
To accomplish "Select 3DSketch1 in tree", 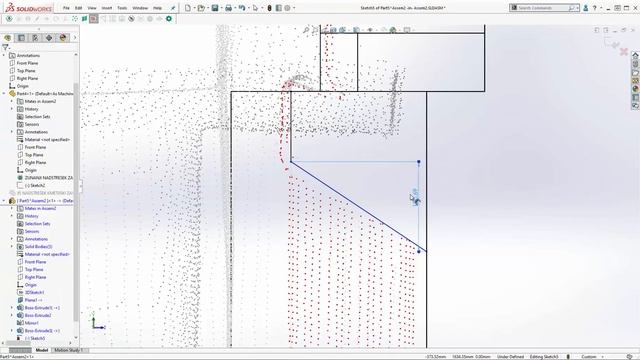I will pos(34,293).
